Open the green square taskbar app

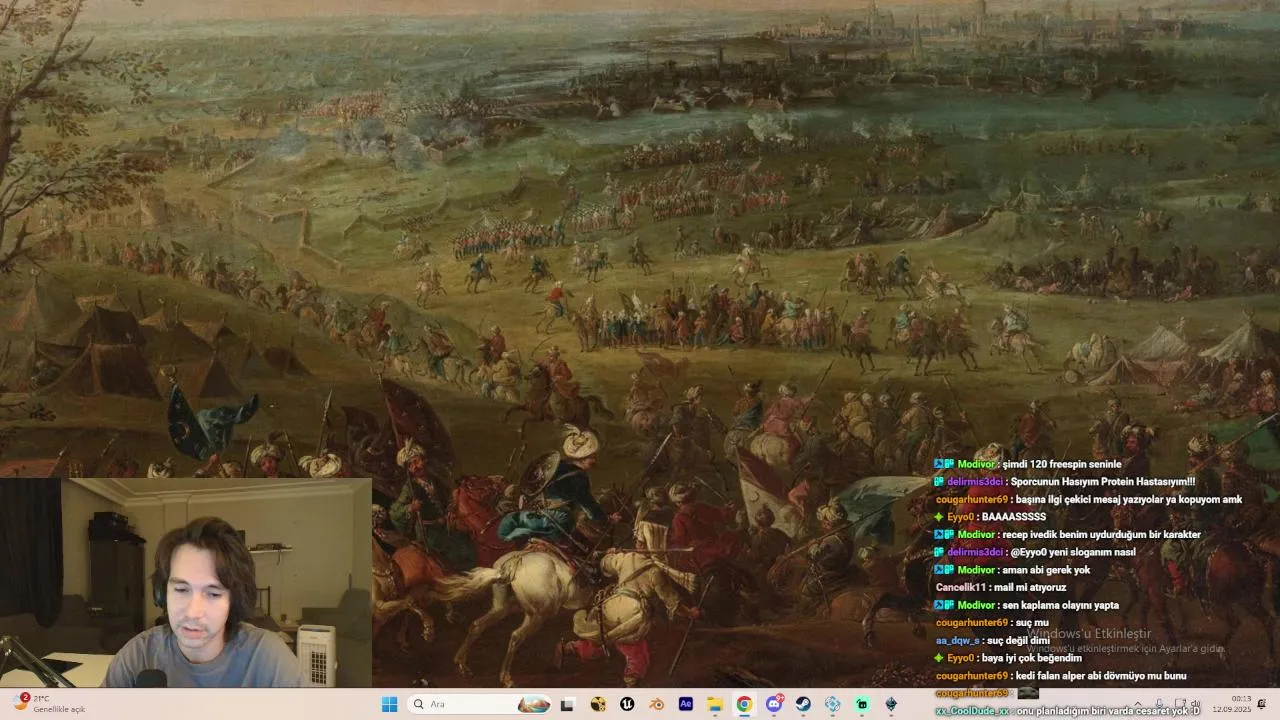pyautogui.click(x=862, y=704)
